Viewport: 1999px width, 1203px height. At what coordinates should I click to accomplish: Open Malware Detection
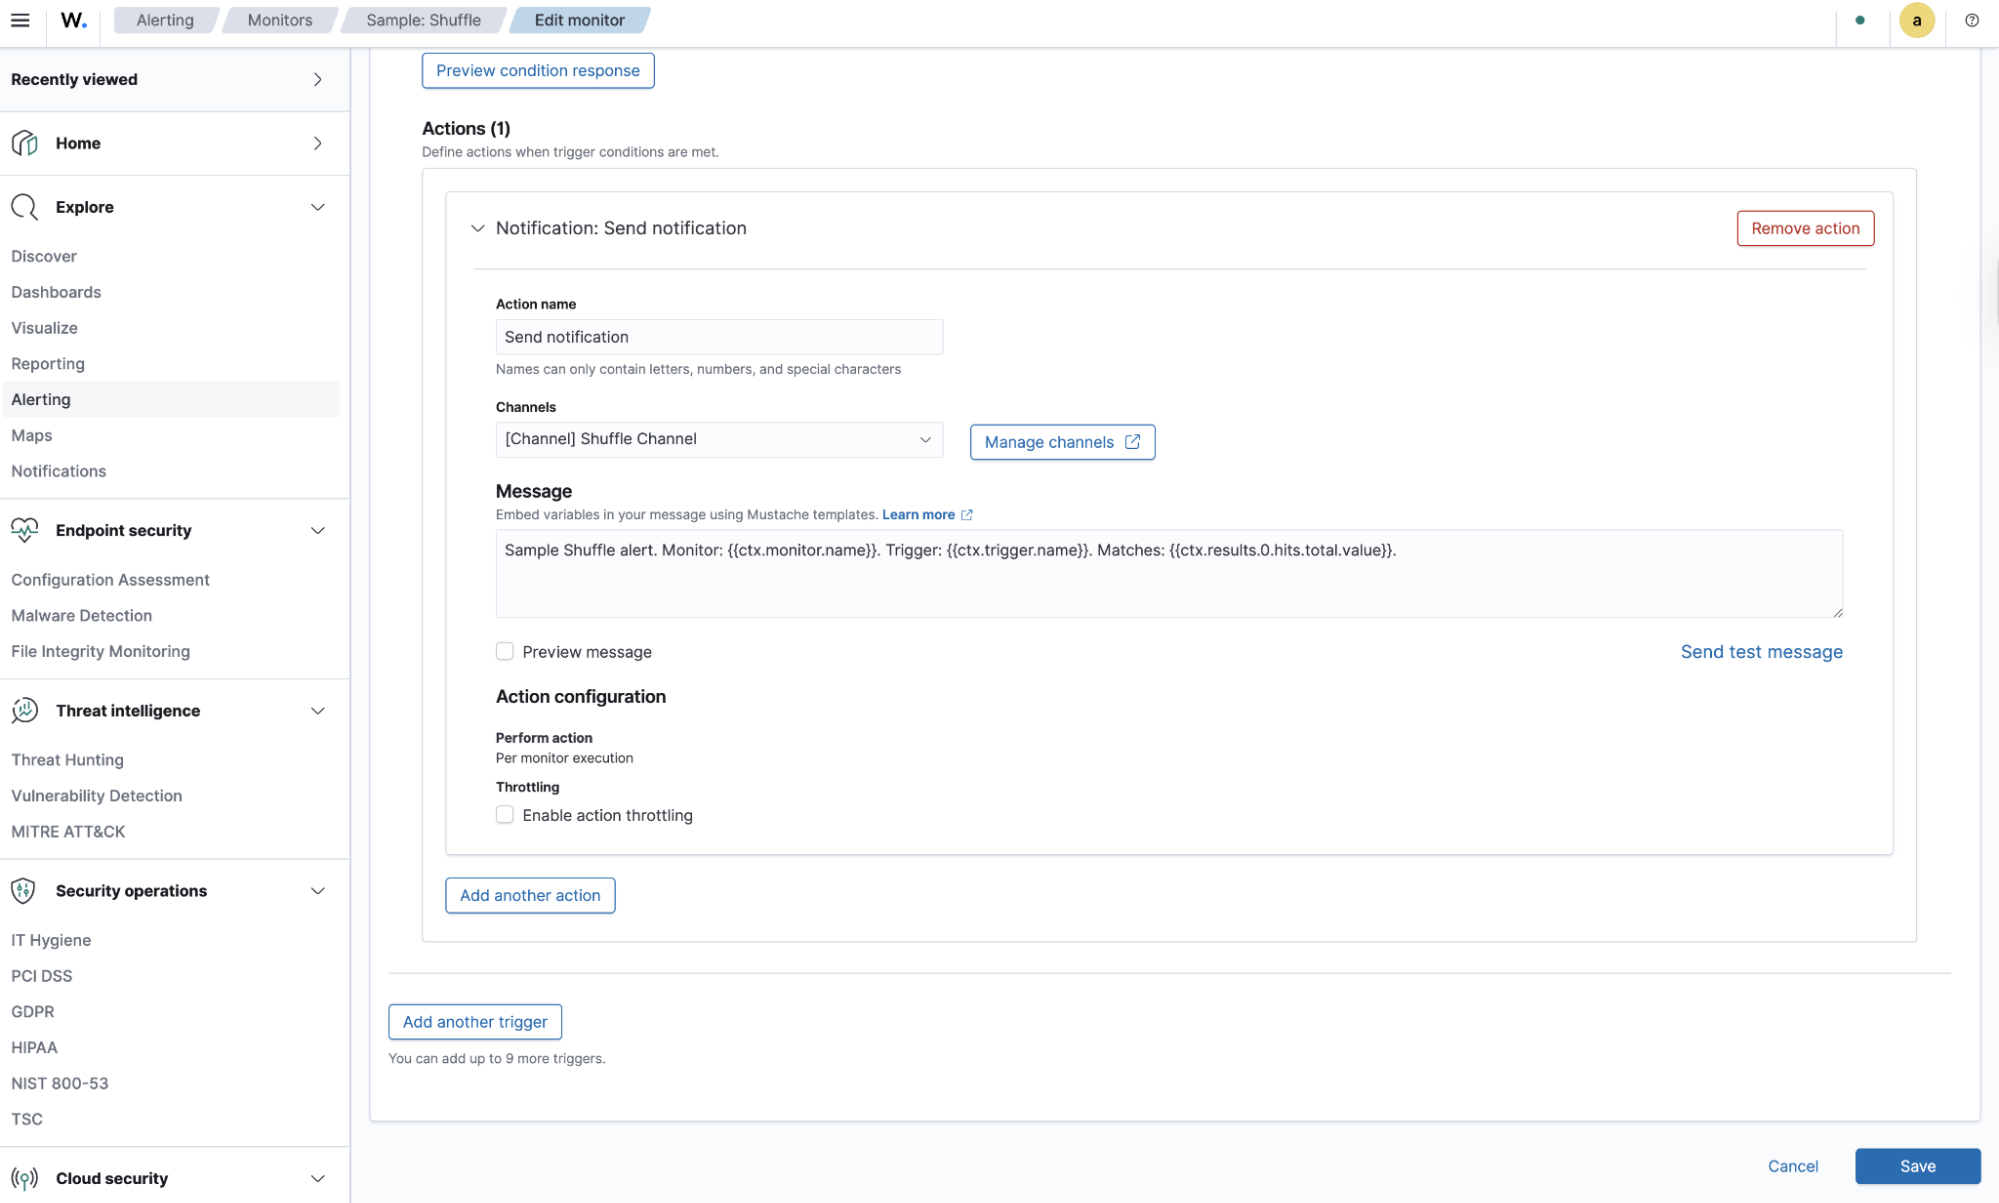(x=81, y=615)
